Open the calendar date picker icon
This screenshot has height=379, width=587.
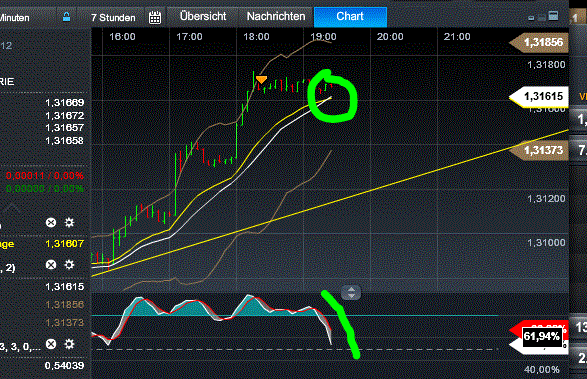pos(155,17)
